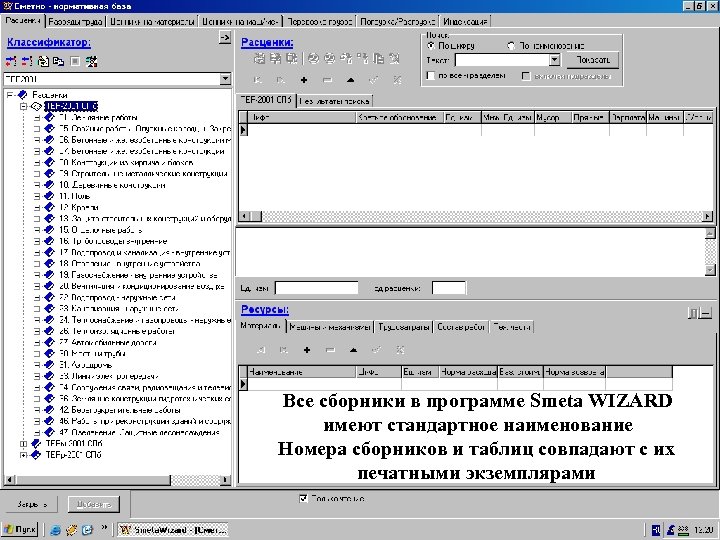Open the 'Машины и механизмы' resources tab
720x540 pixels.
tap(330, 327)
